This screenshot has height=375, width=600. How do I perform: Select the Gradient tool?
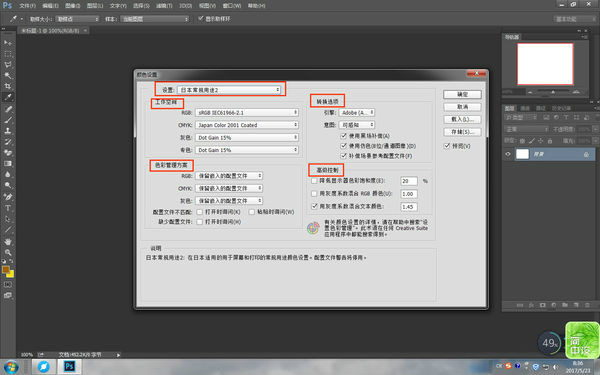[x=8, y=163]
